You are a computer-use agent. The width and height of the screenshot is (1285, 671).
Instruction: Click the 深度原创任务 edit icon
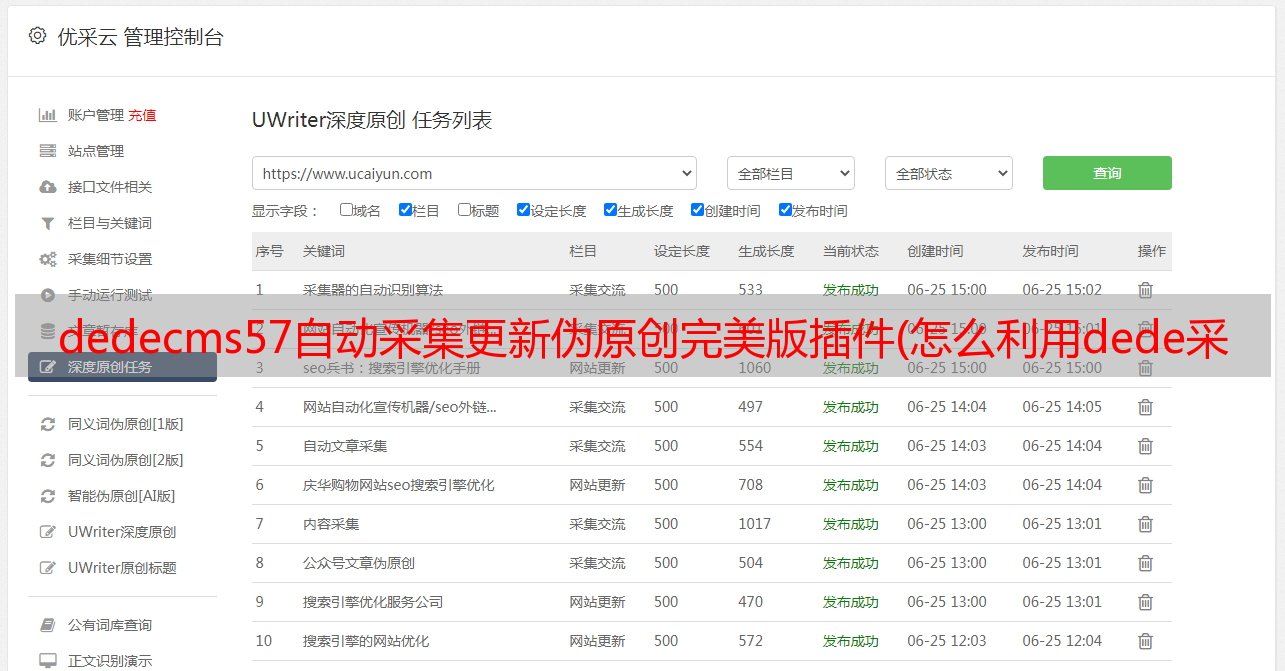pyautogui.click(x=47, y=367)
